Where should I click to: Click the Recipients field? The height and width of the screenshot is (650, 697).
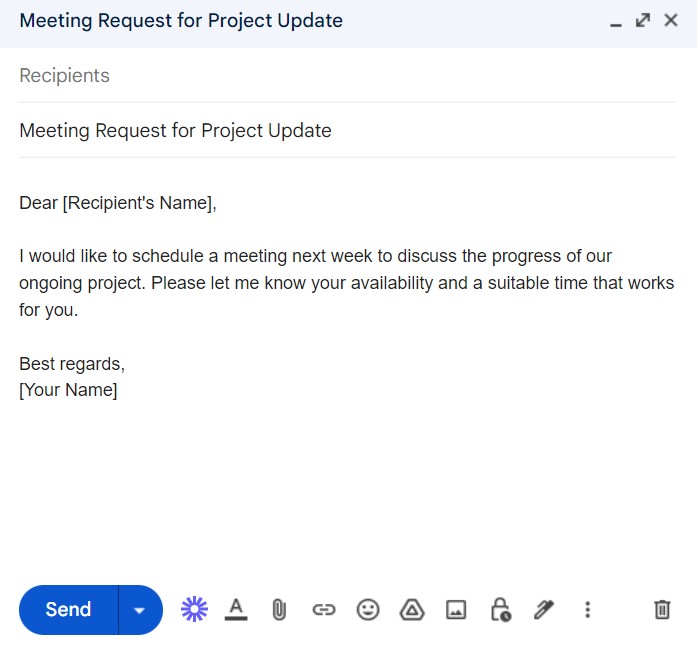347,76
